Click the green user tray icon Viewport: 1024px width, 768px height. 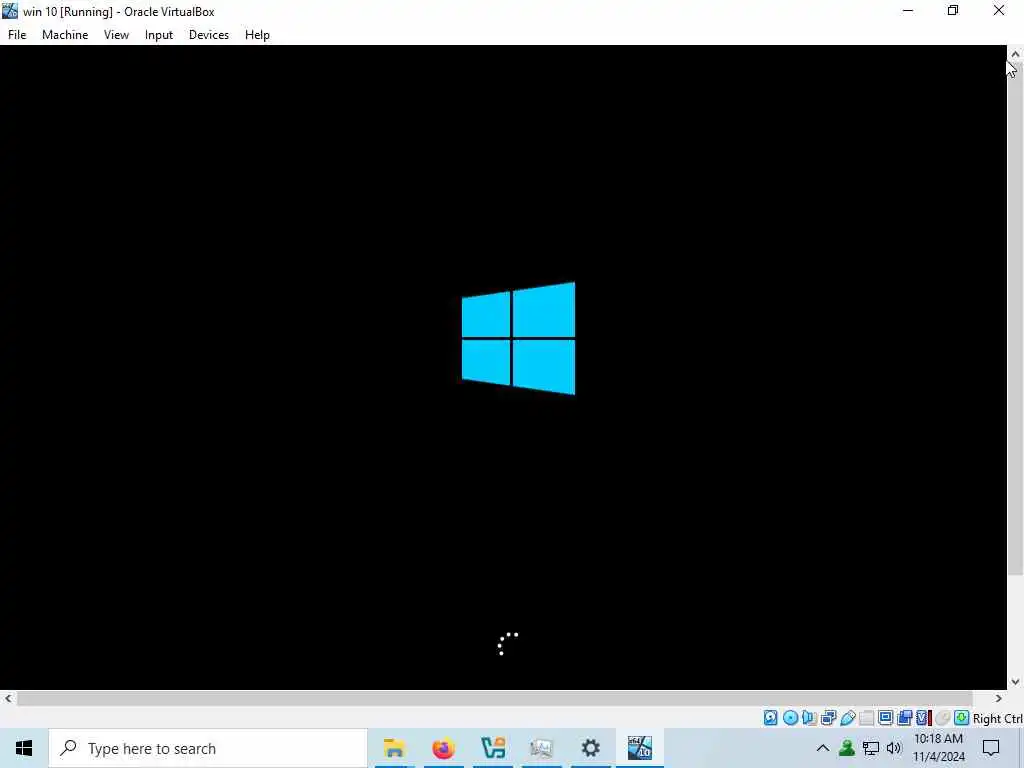click(847, 748)
